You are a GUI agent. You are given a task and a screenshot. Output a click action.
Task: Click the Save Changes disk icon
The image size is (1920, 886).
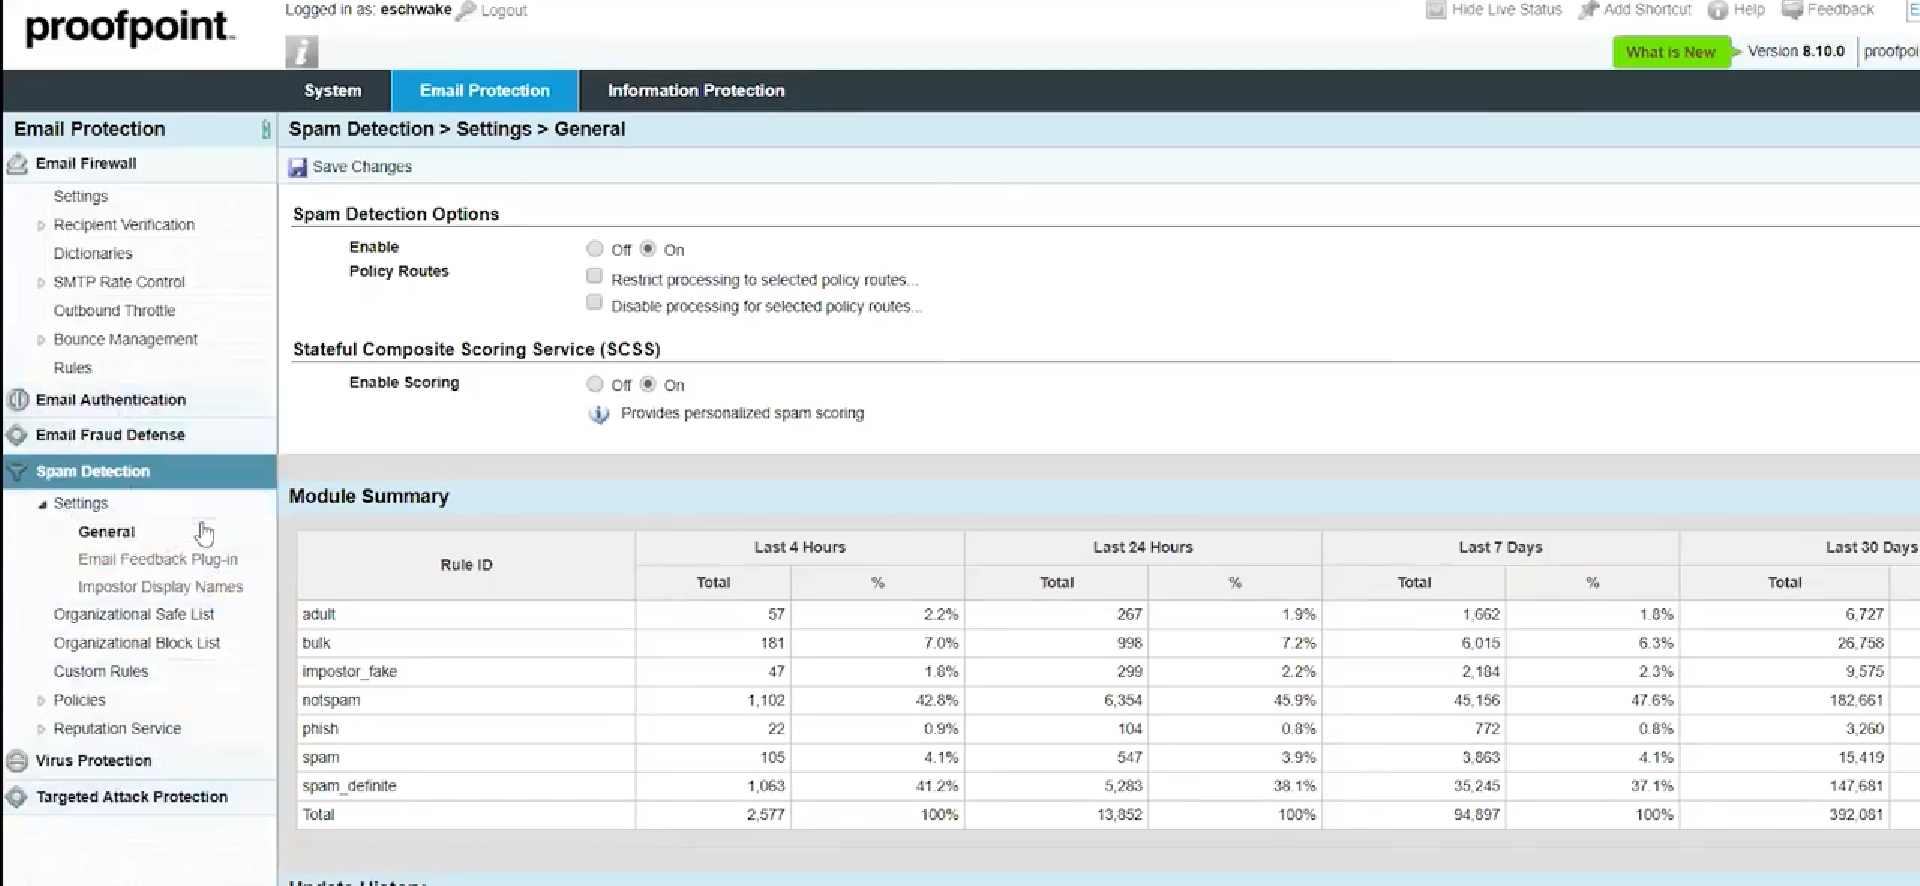297,167
